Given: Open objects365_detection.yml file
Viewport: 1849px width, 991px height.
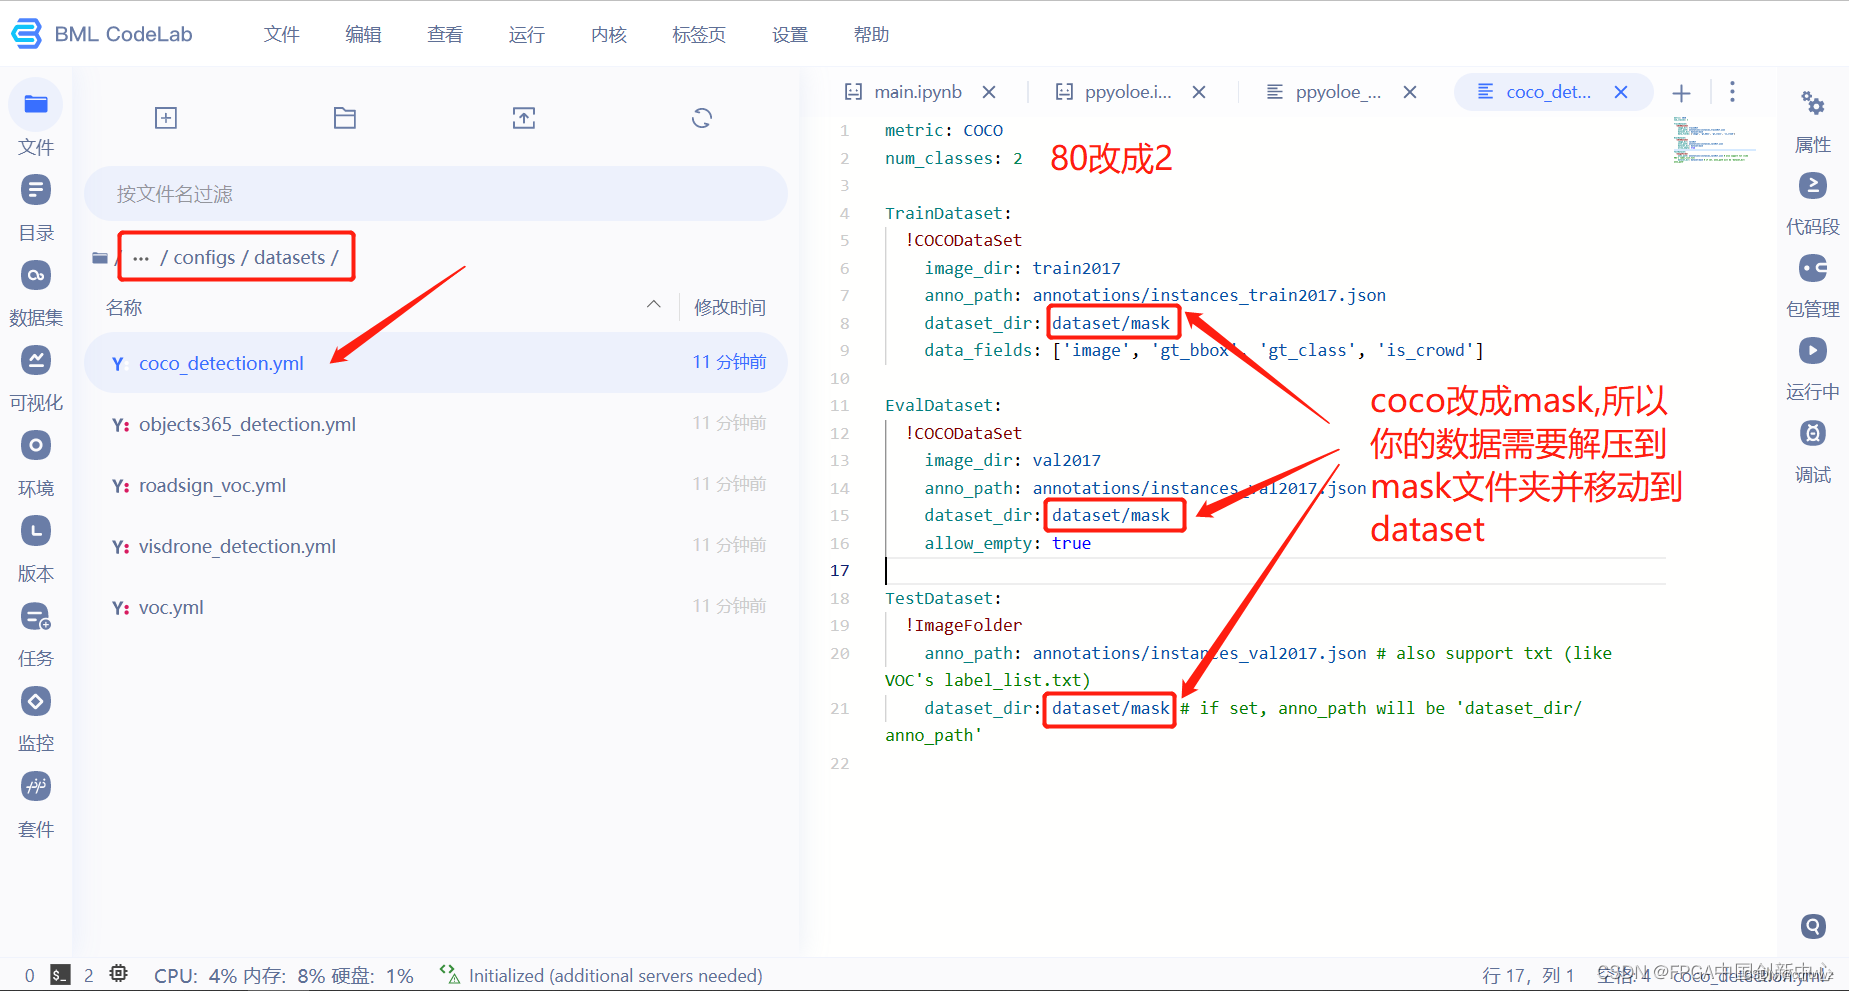Looking at the screenshot, I should click(436, 424).
